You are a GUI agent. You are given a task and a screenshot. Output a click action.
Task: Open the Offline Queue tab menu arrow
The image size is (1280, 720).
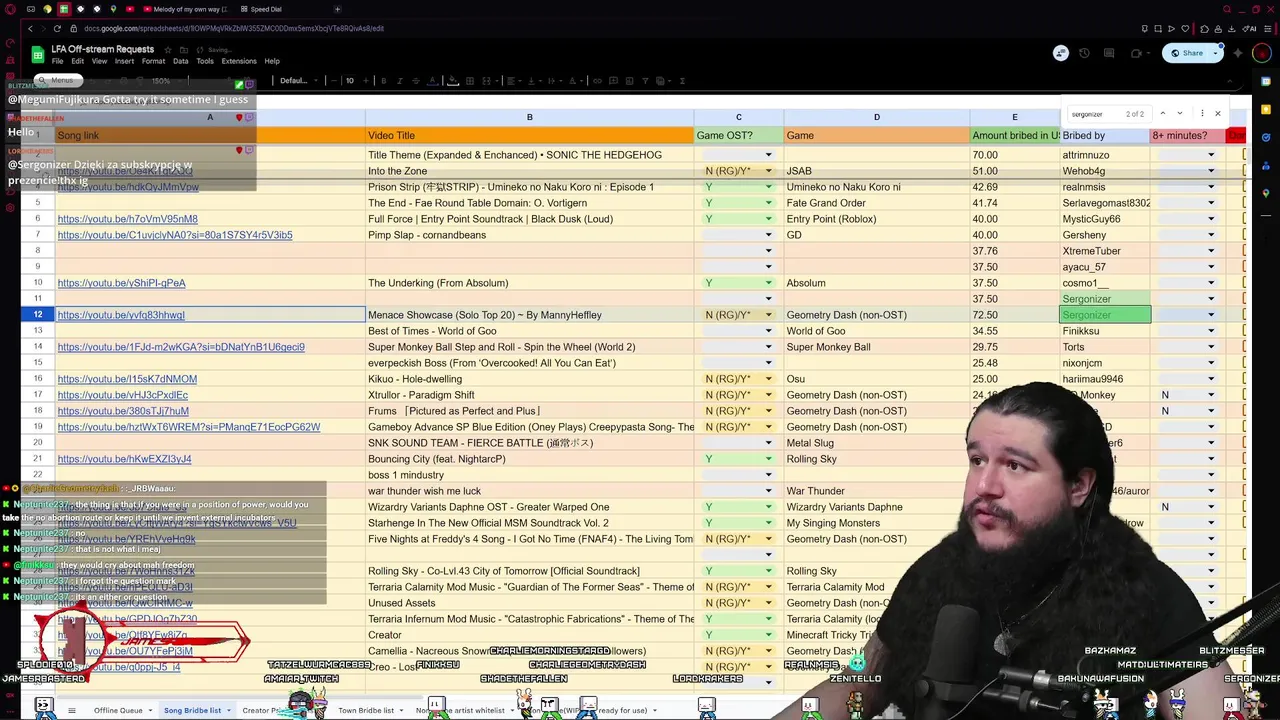tap(150, 710)
